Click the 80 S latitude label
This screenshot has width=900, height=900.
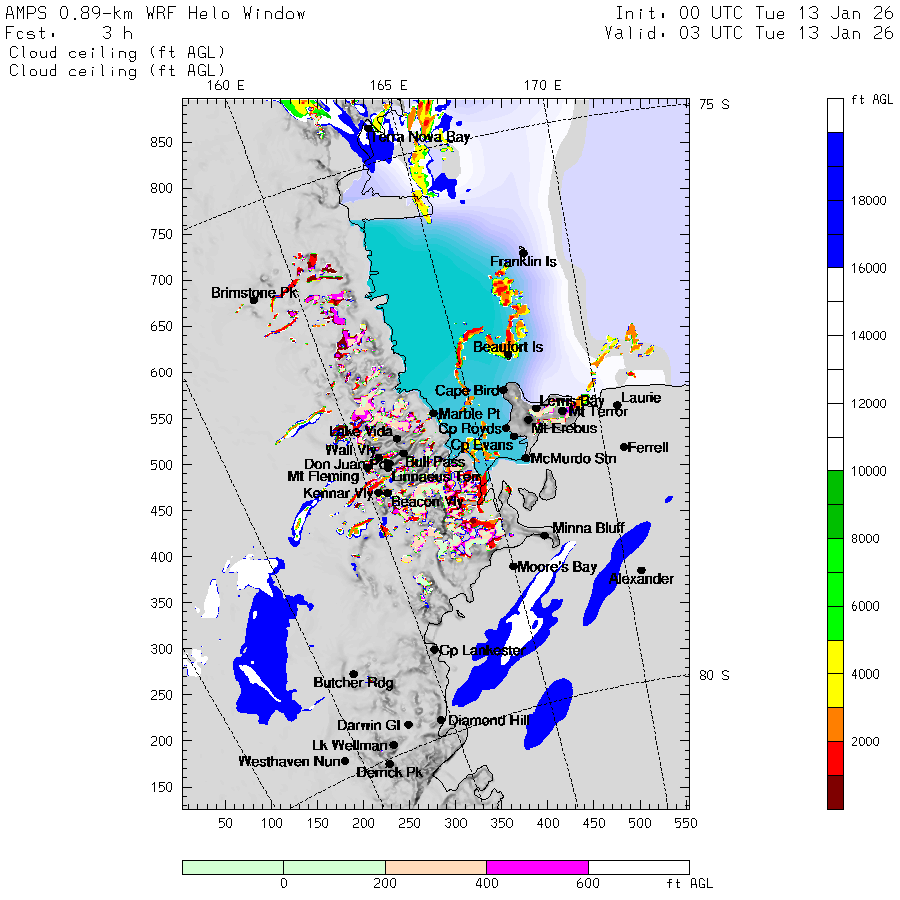[714, 675]
